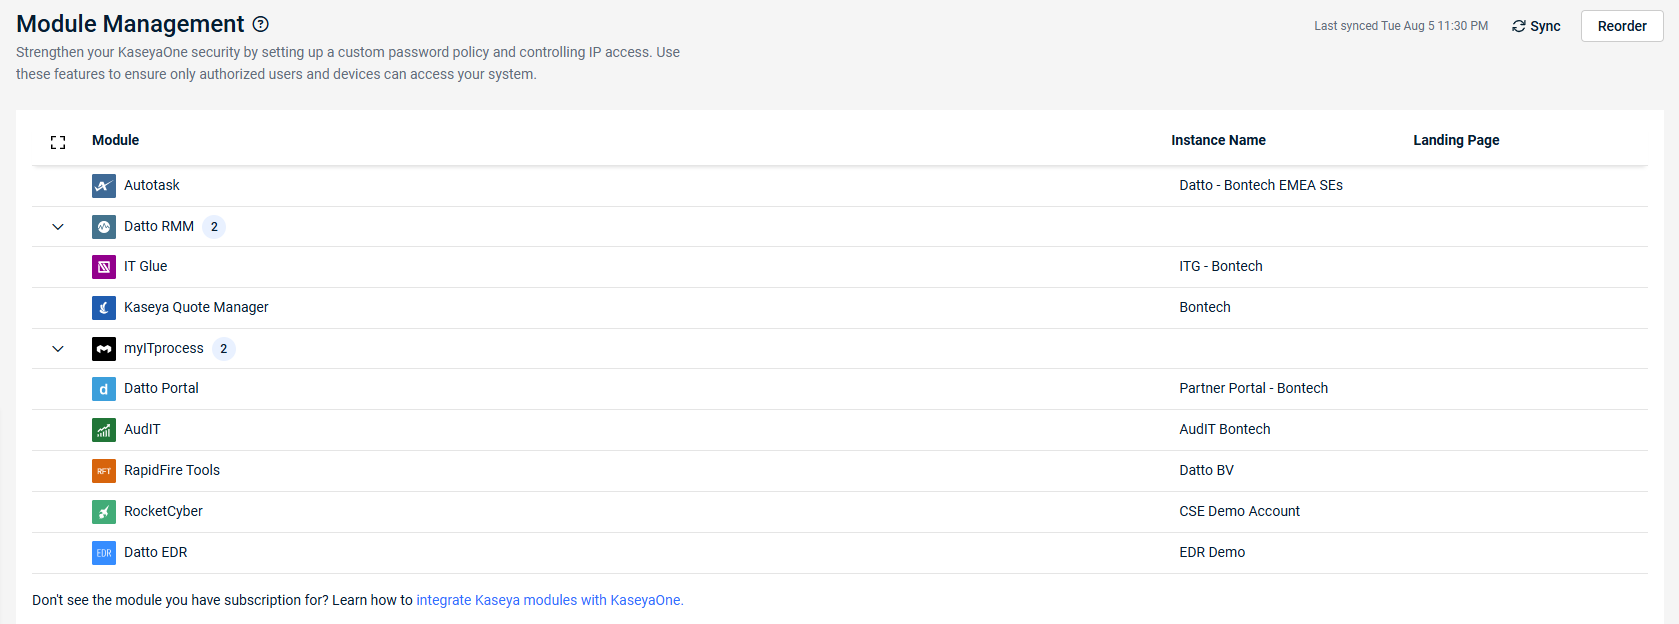
Task: Click the Datto RMM module icon
Action: click(104, 227)
